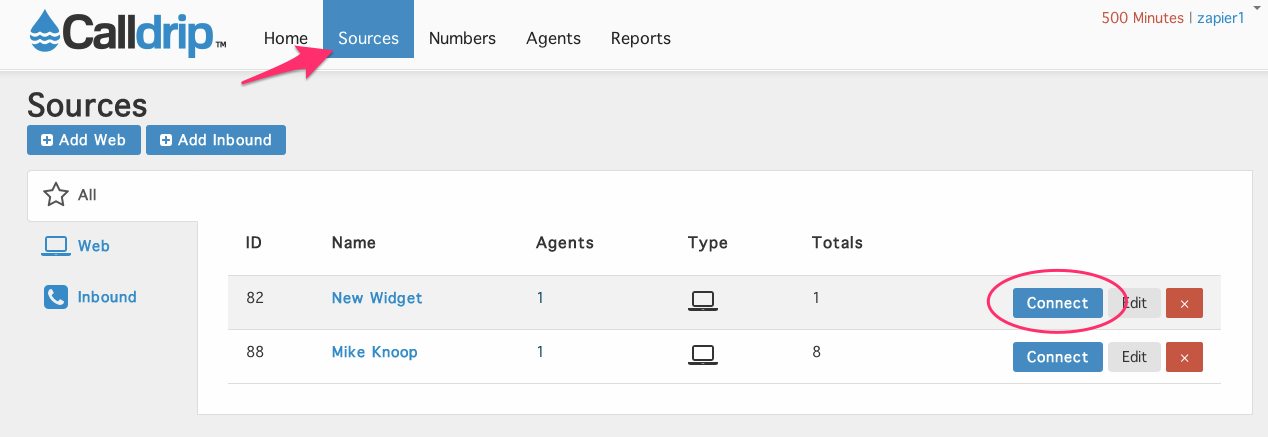The height and width of the screenshot is (437, 1268).
Task: Connect the Mike Knoop source
Action: click(1057, 357)
